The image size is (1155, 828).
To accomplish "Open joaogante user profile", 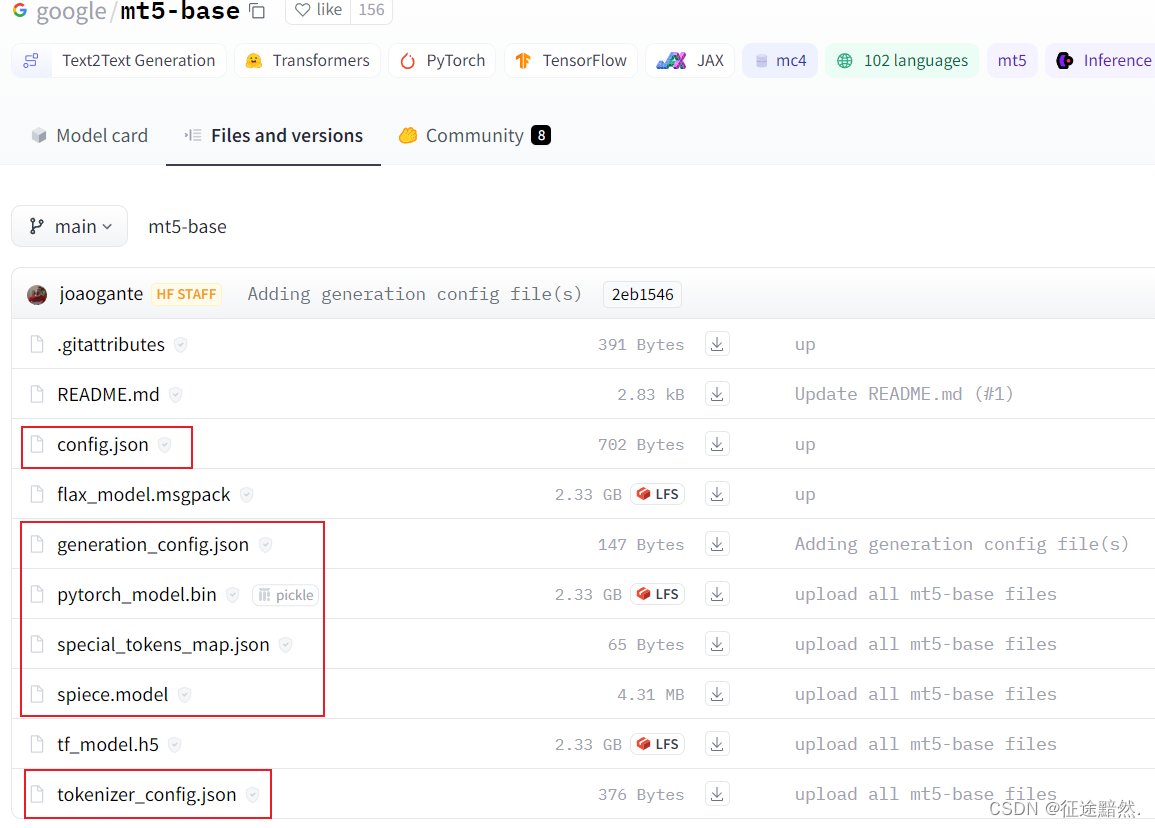I will (x=101, y=294).
